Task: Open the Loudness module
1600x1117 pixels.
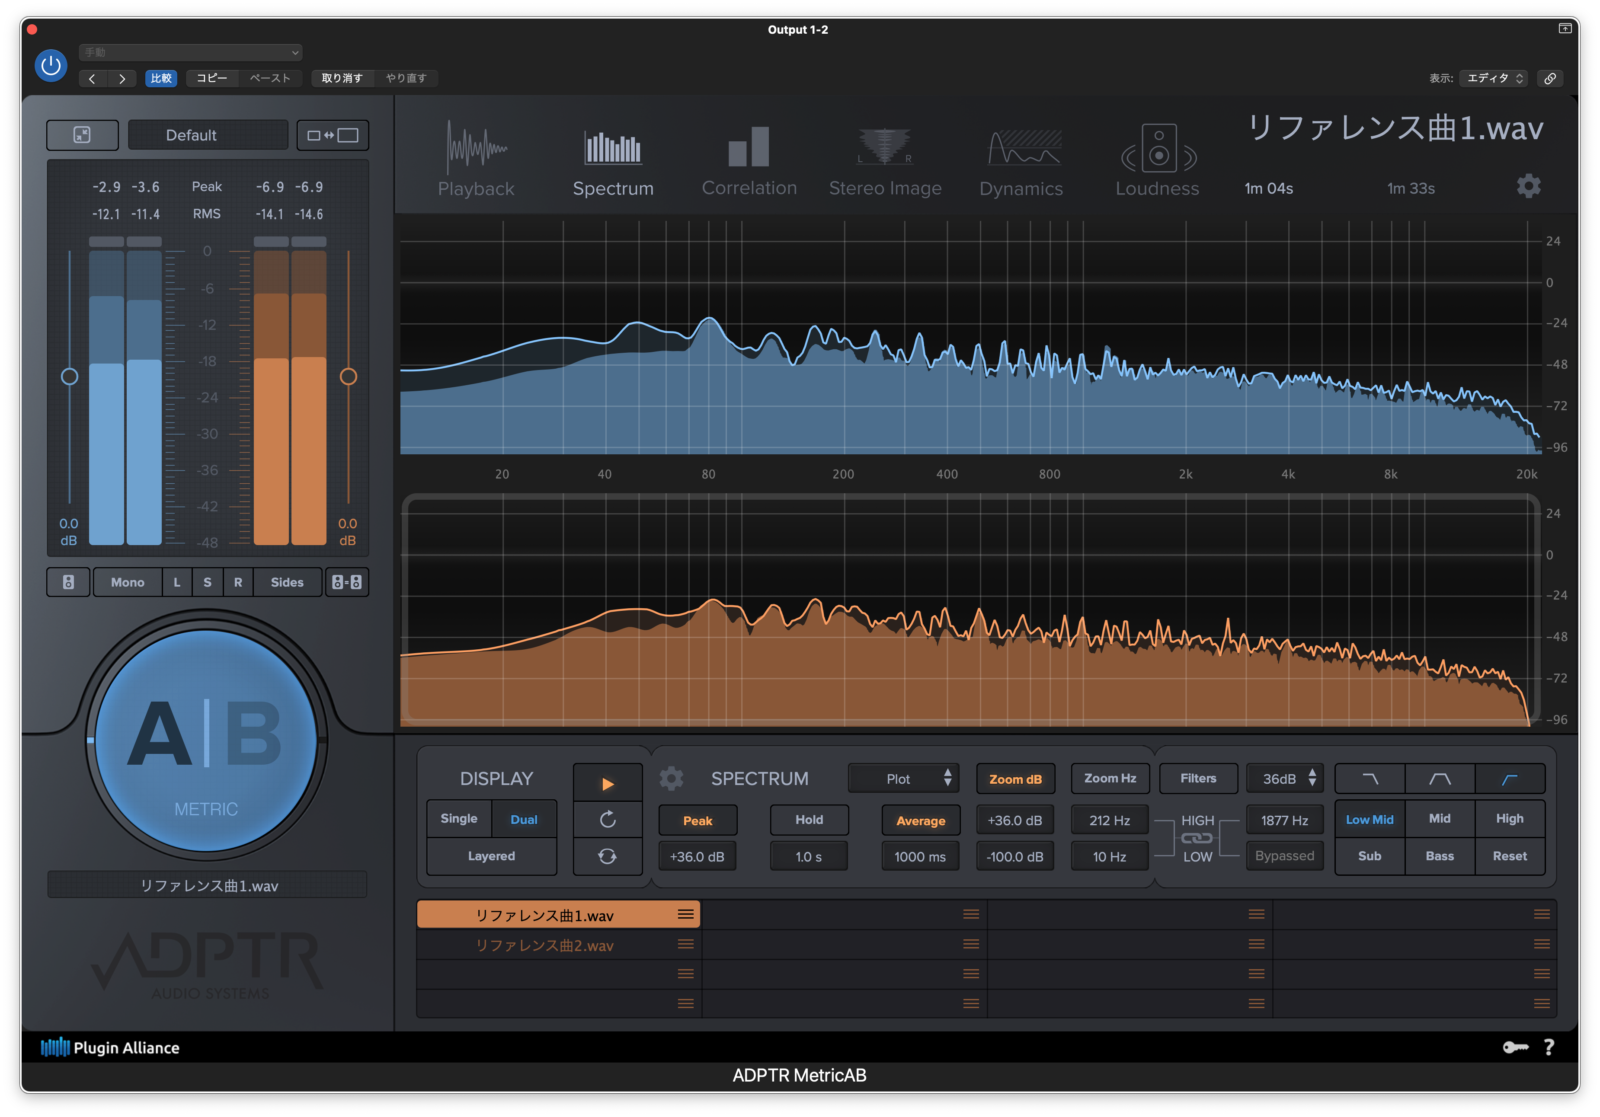Action: pos(1156,160)
